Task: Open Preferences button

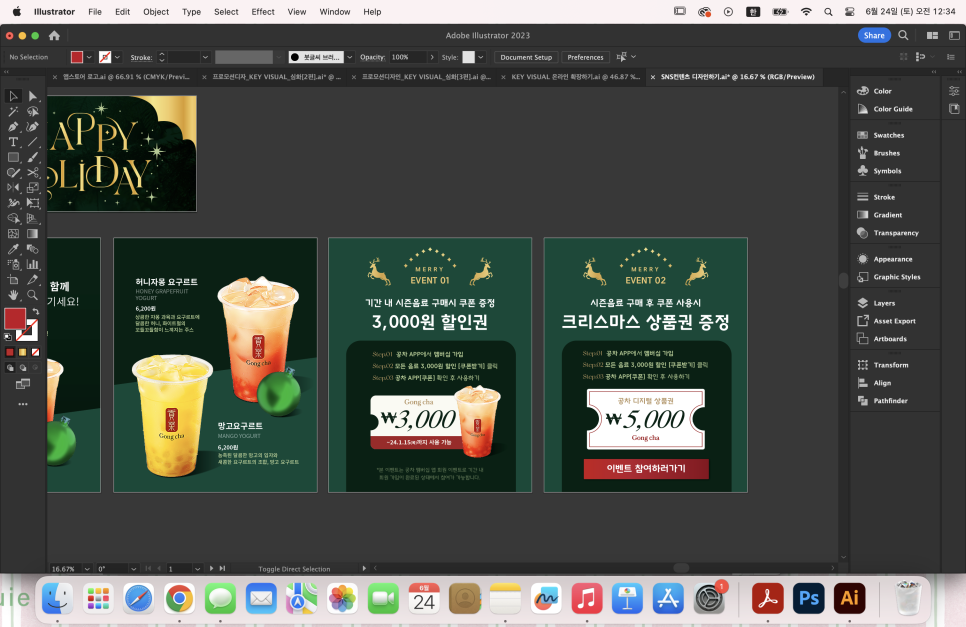Action: click(x=585, y=57)
